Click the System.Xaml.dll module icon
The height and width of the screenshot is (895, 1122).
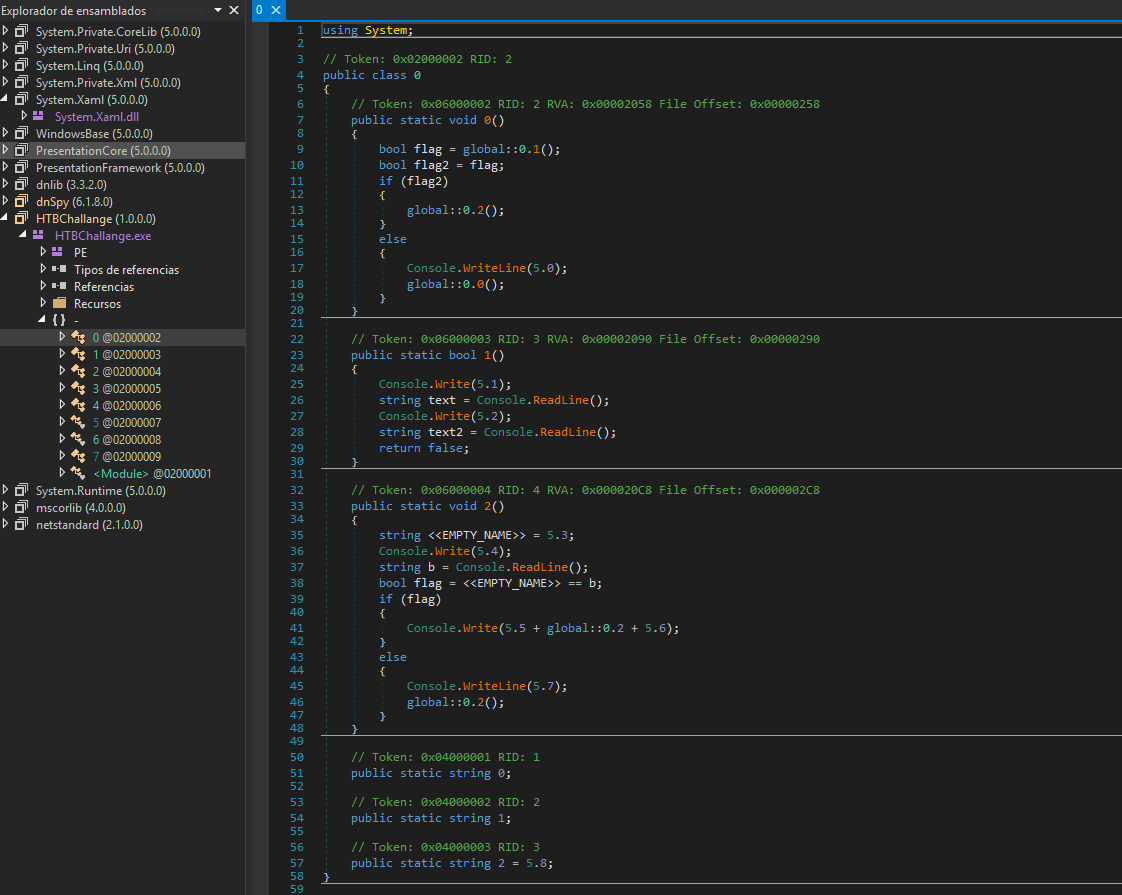[38, 117]
